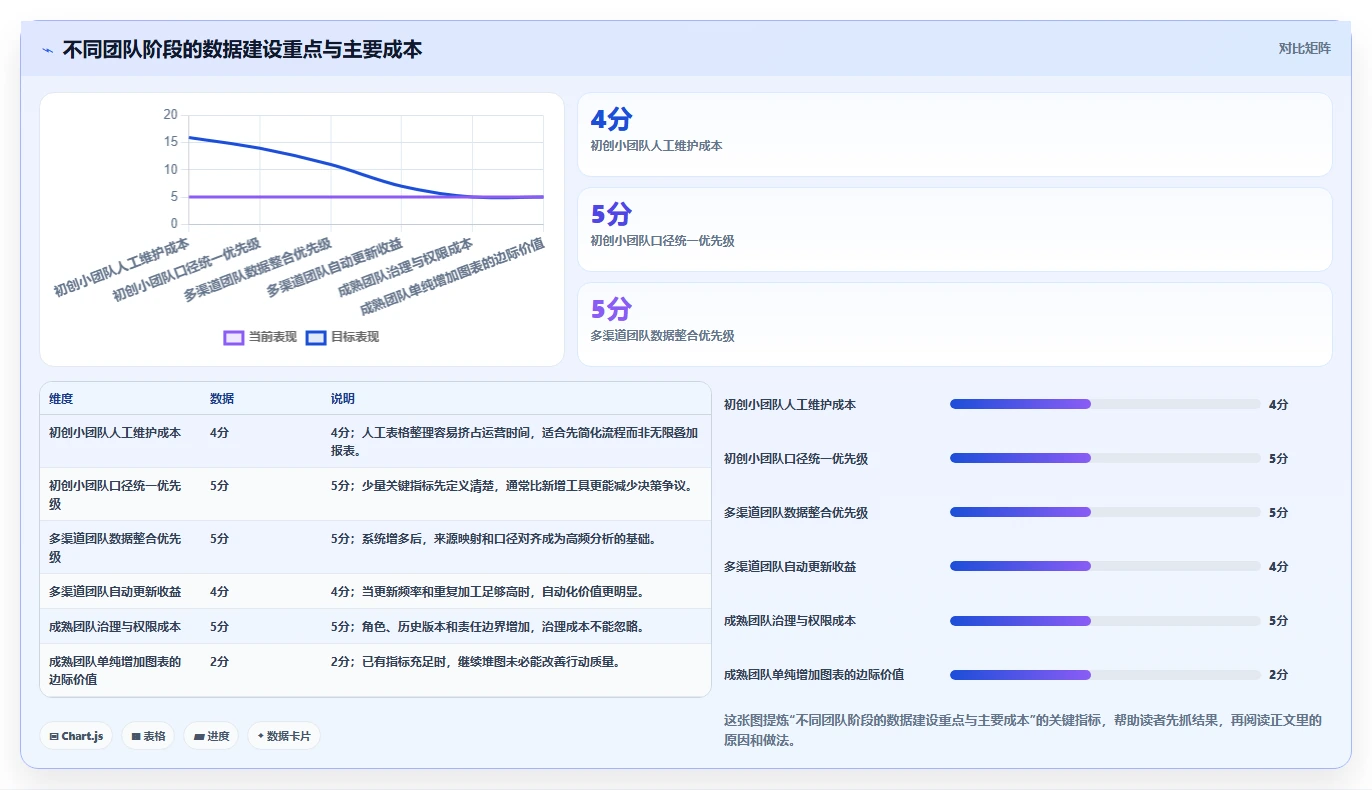Click the progress label 多渠道团队自动更新收益
The image size is (1372, 790).
click(790, 567)
